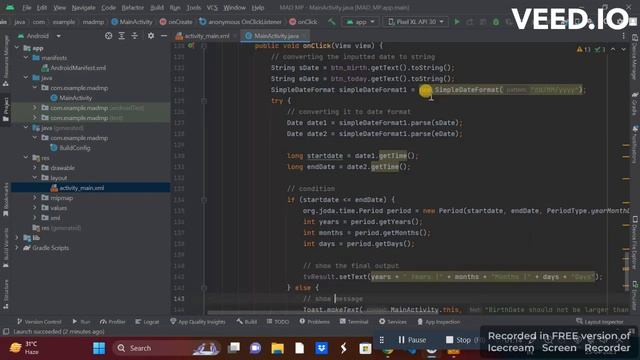Click Select Opened File target icon

(108, 36)
